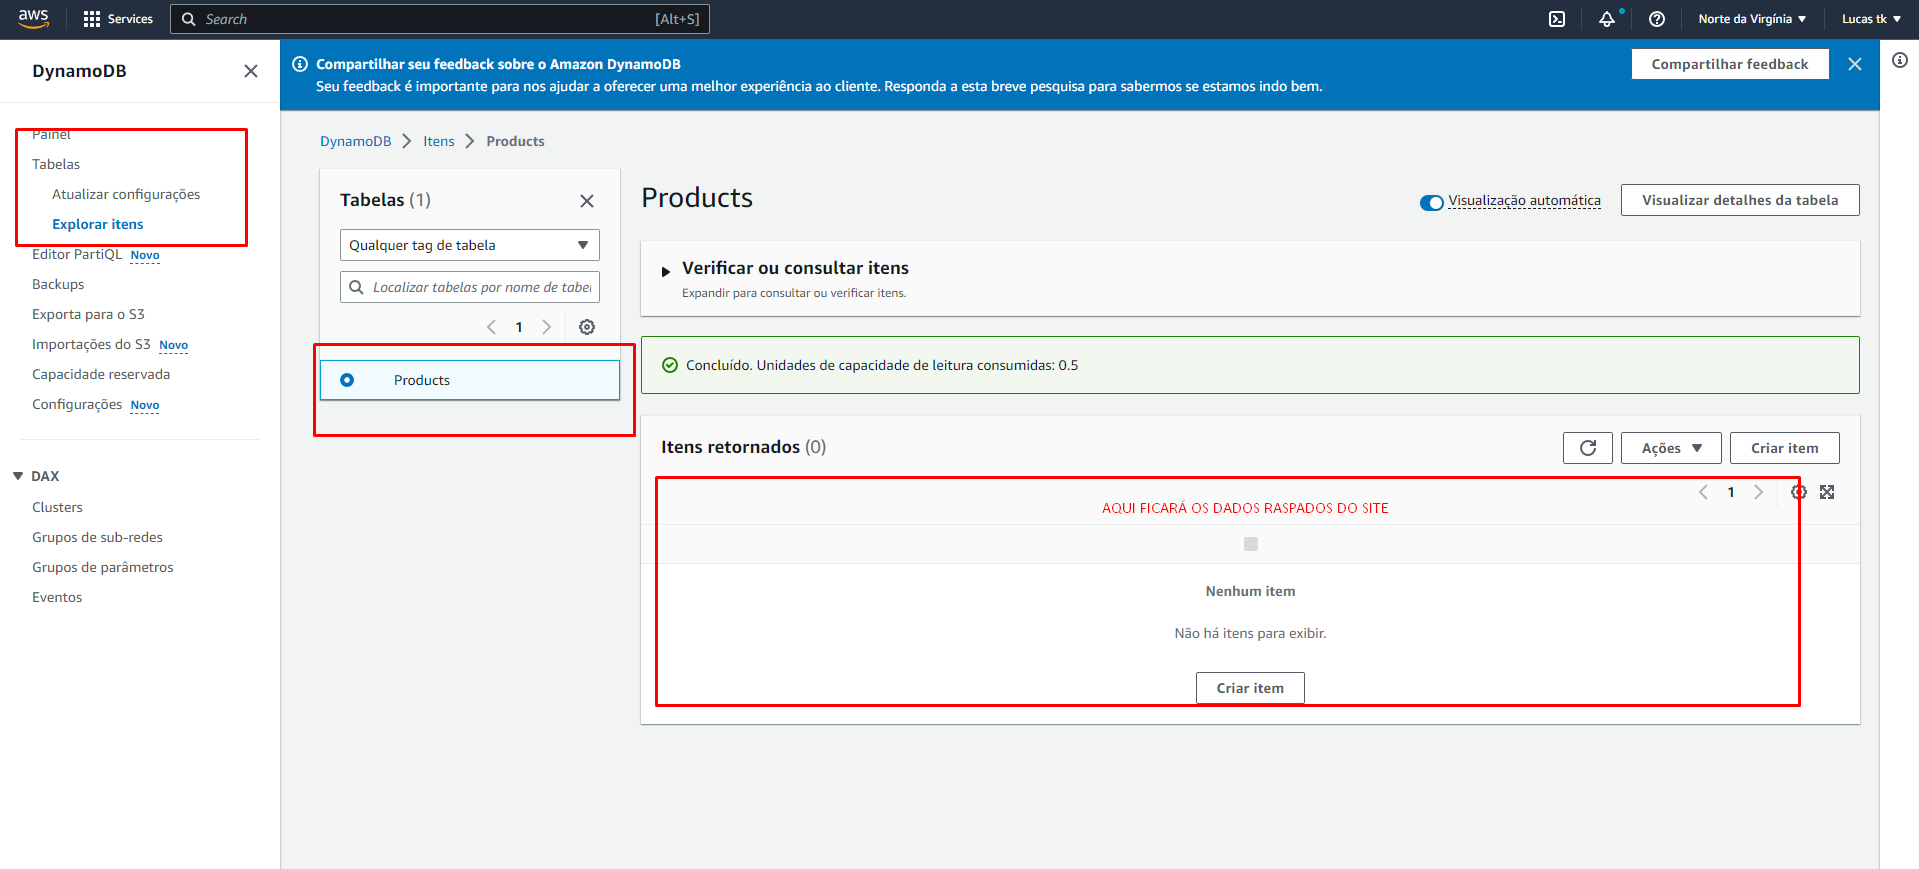Open the Qualquer tag de tabela dropdown
The image size is (1919, 869).
pos(470,245)
